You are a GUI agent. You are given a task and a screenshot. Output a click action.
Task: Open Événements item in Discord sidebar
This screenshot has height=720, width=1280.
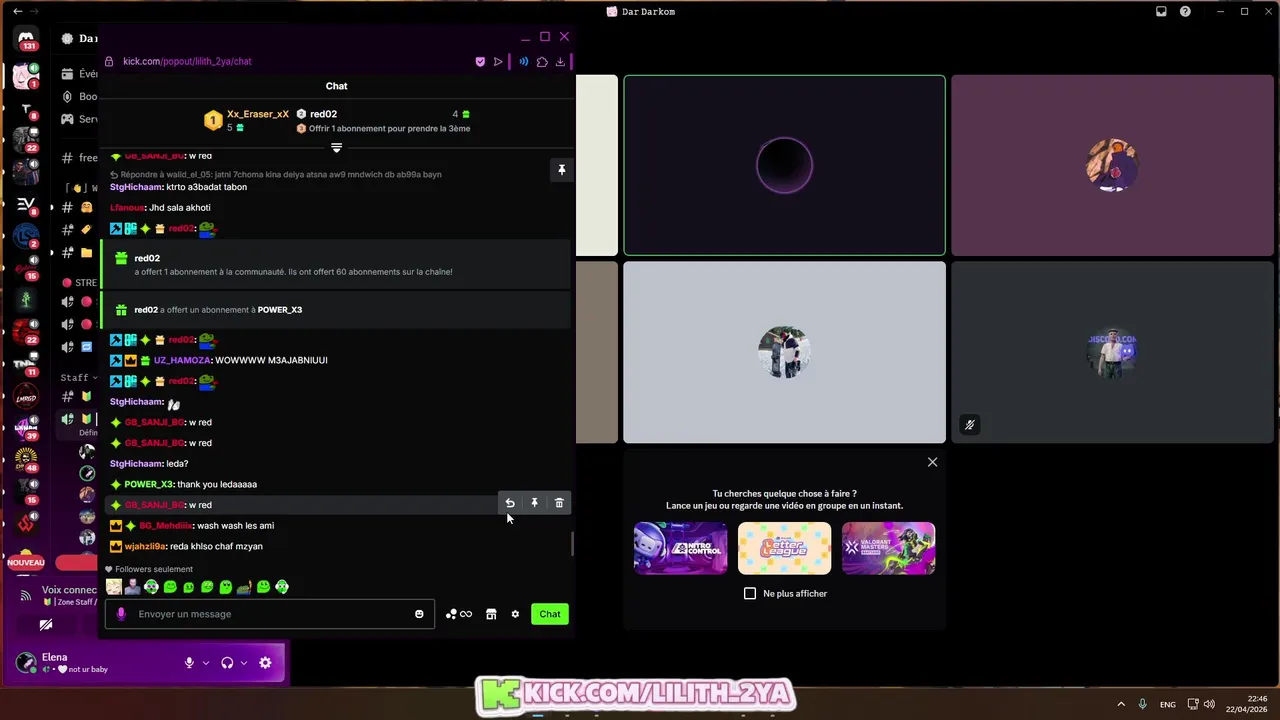point(79,74)
